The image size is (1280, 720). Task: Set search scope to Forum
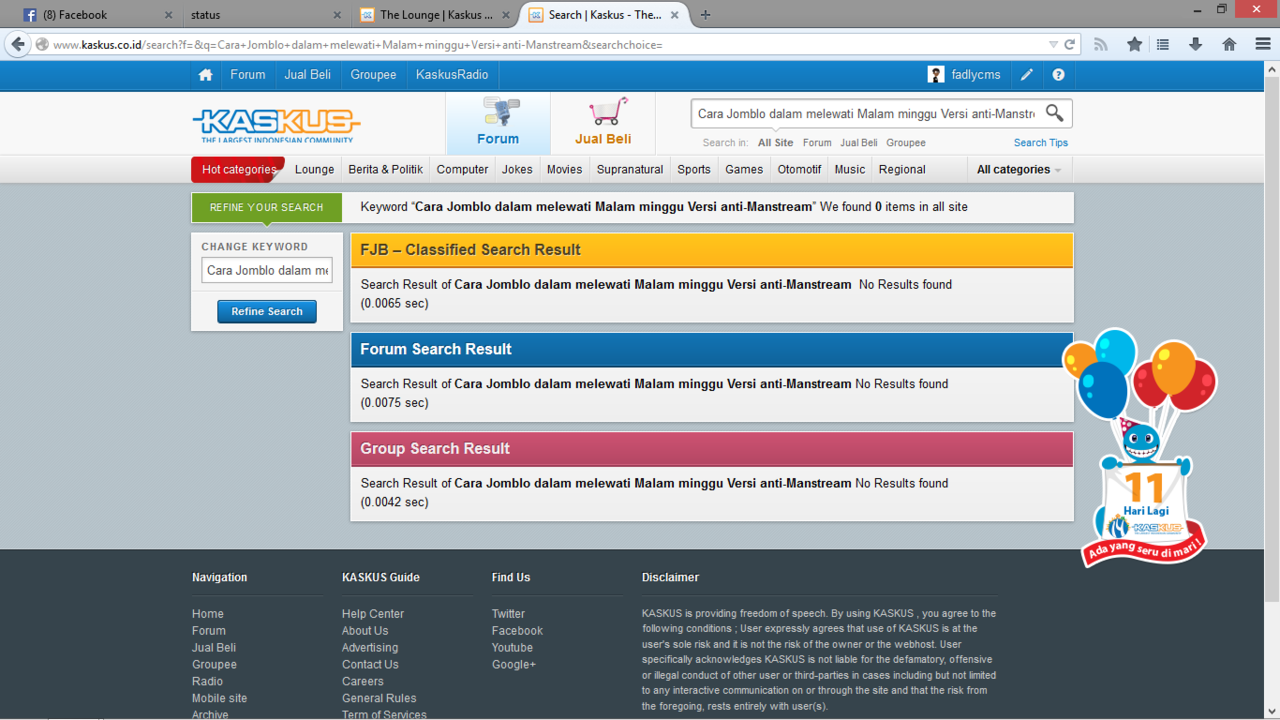pyautogui.click(x=817, y=143)
